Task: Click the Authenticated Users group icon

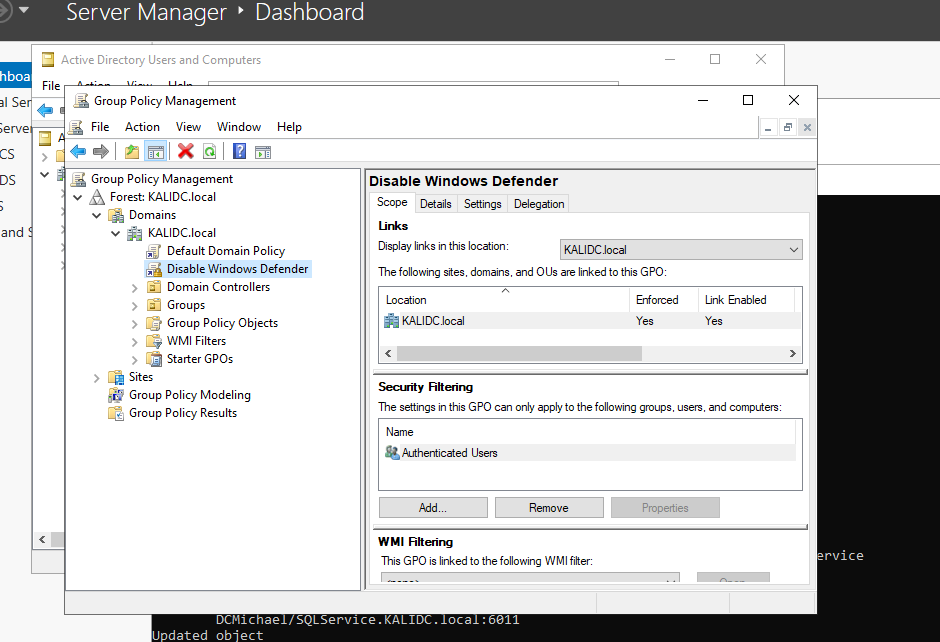Action: pos(392,453)
